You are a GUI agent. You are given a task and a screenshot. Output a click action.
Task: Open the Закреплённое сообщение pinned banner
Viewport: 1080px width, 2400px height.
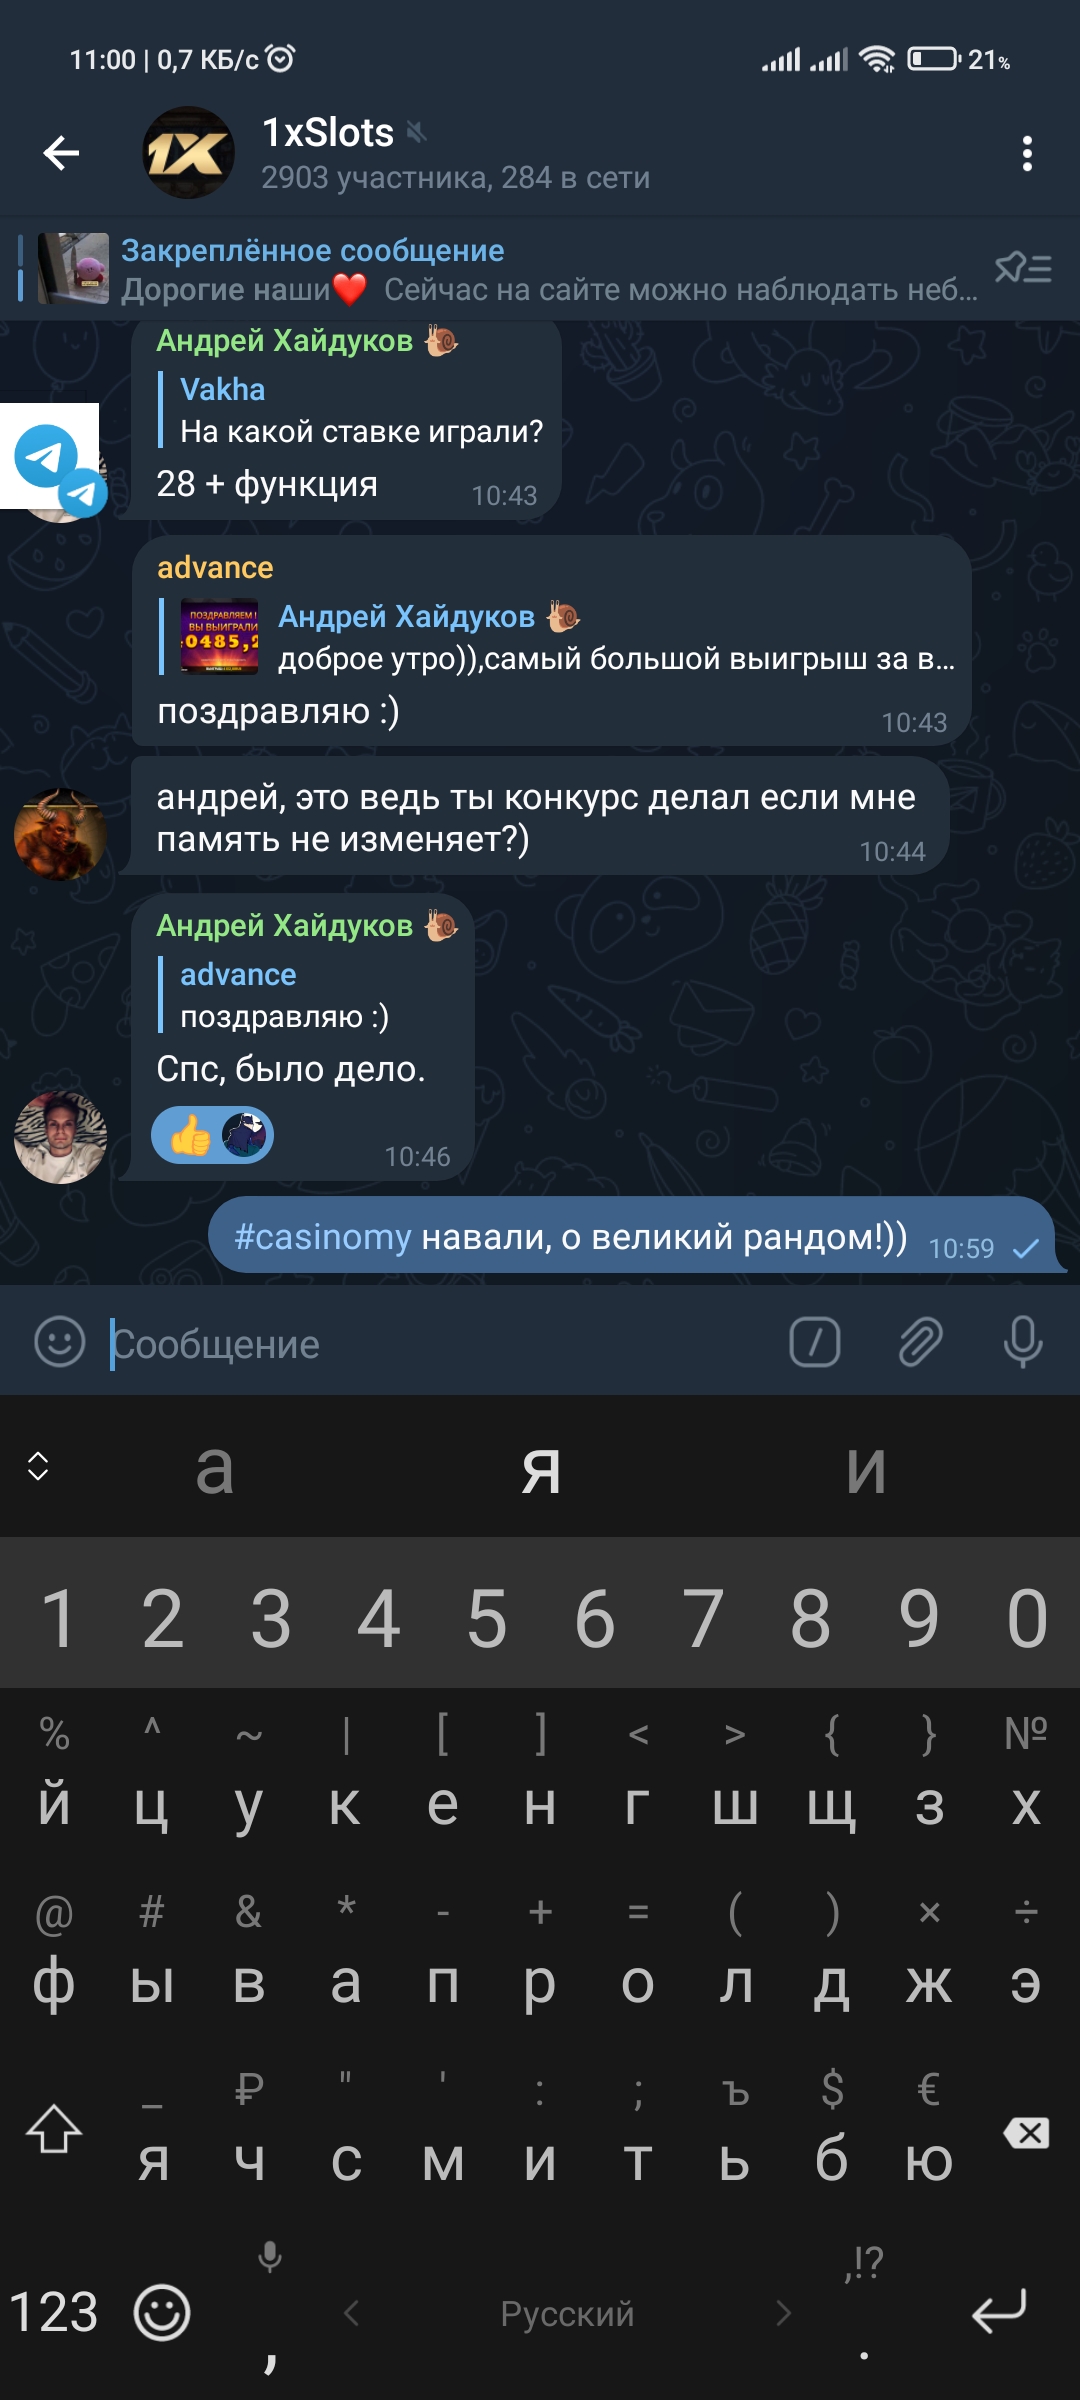(500, 268)
